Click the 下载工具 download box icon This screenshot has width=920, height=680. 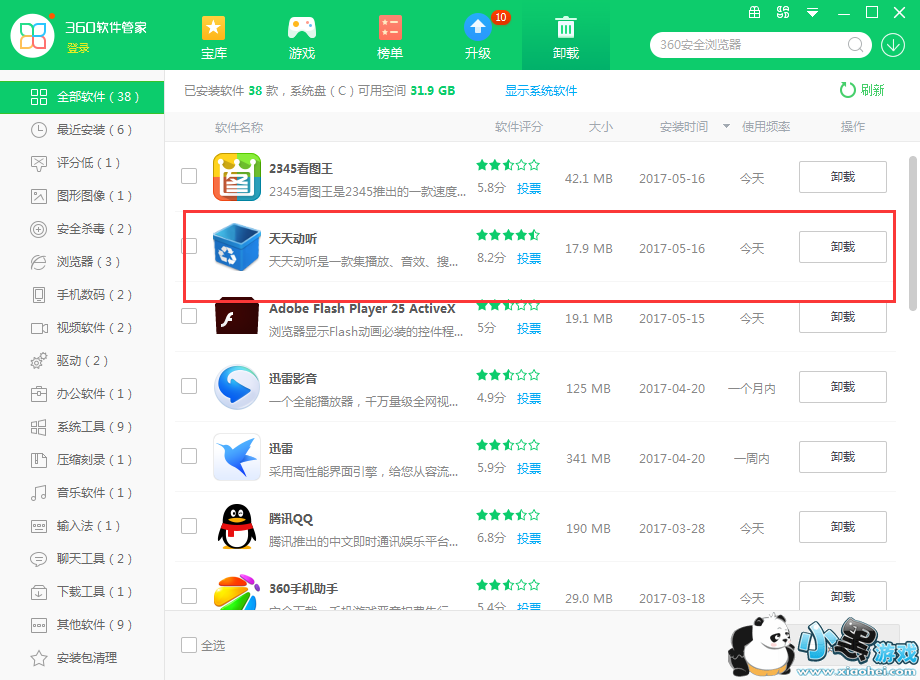click(x=39, y=591)
